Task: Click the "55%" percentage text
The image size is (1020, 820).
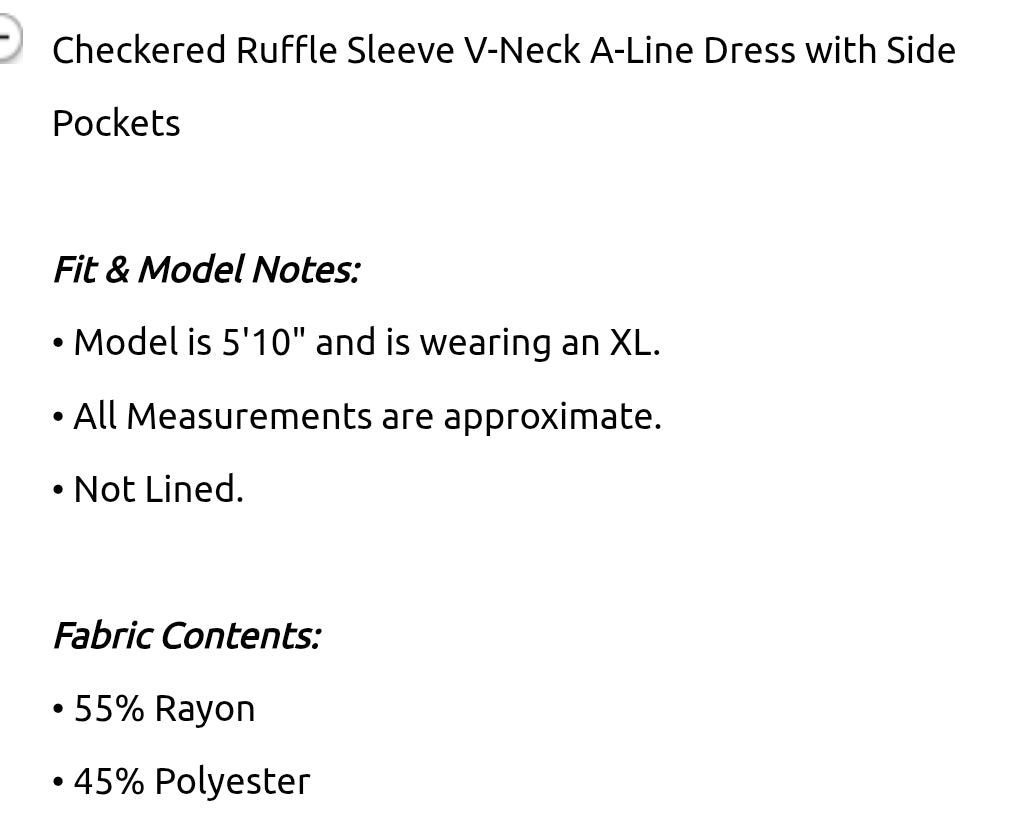Action: tap(110, 709)
